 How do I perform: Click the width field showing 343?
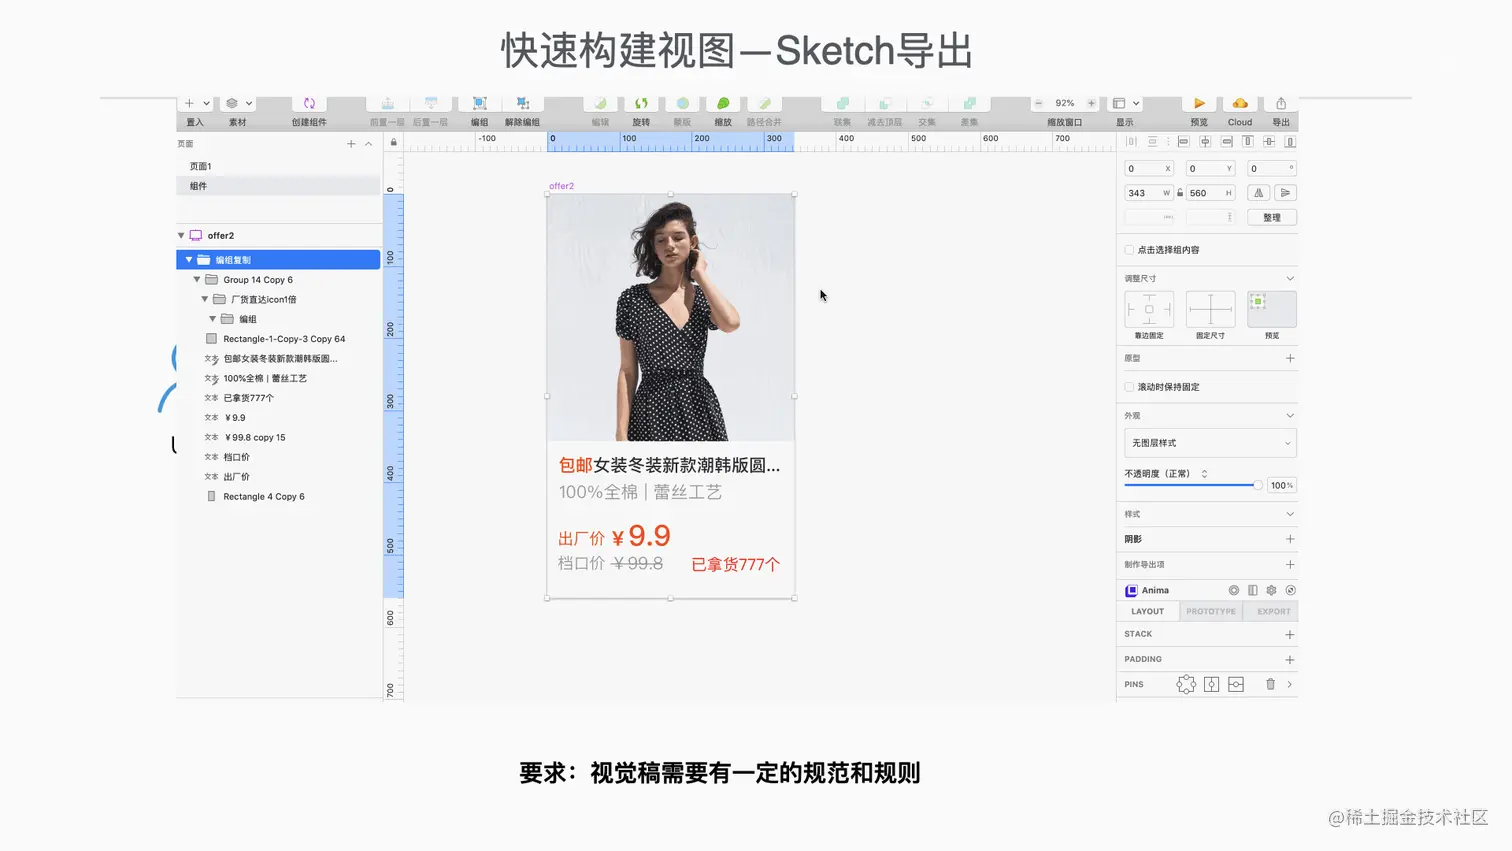(x=1148, y=193)
